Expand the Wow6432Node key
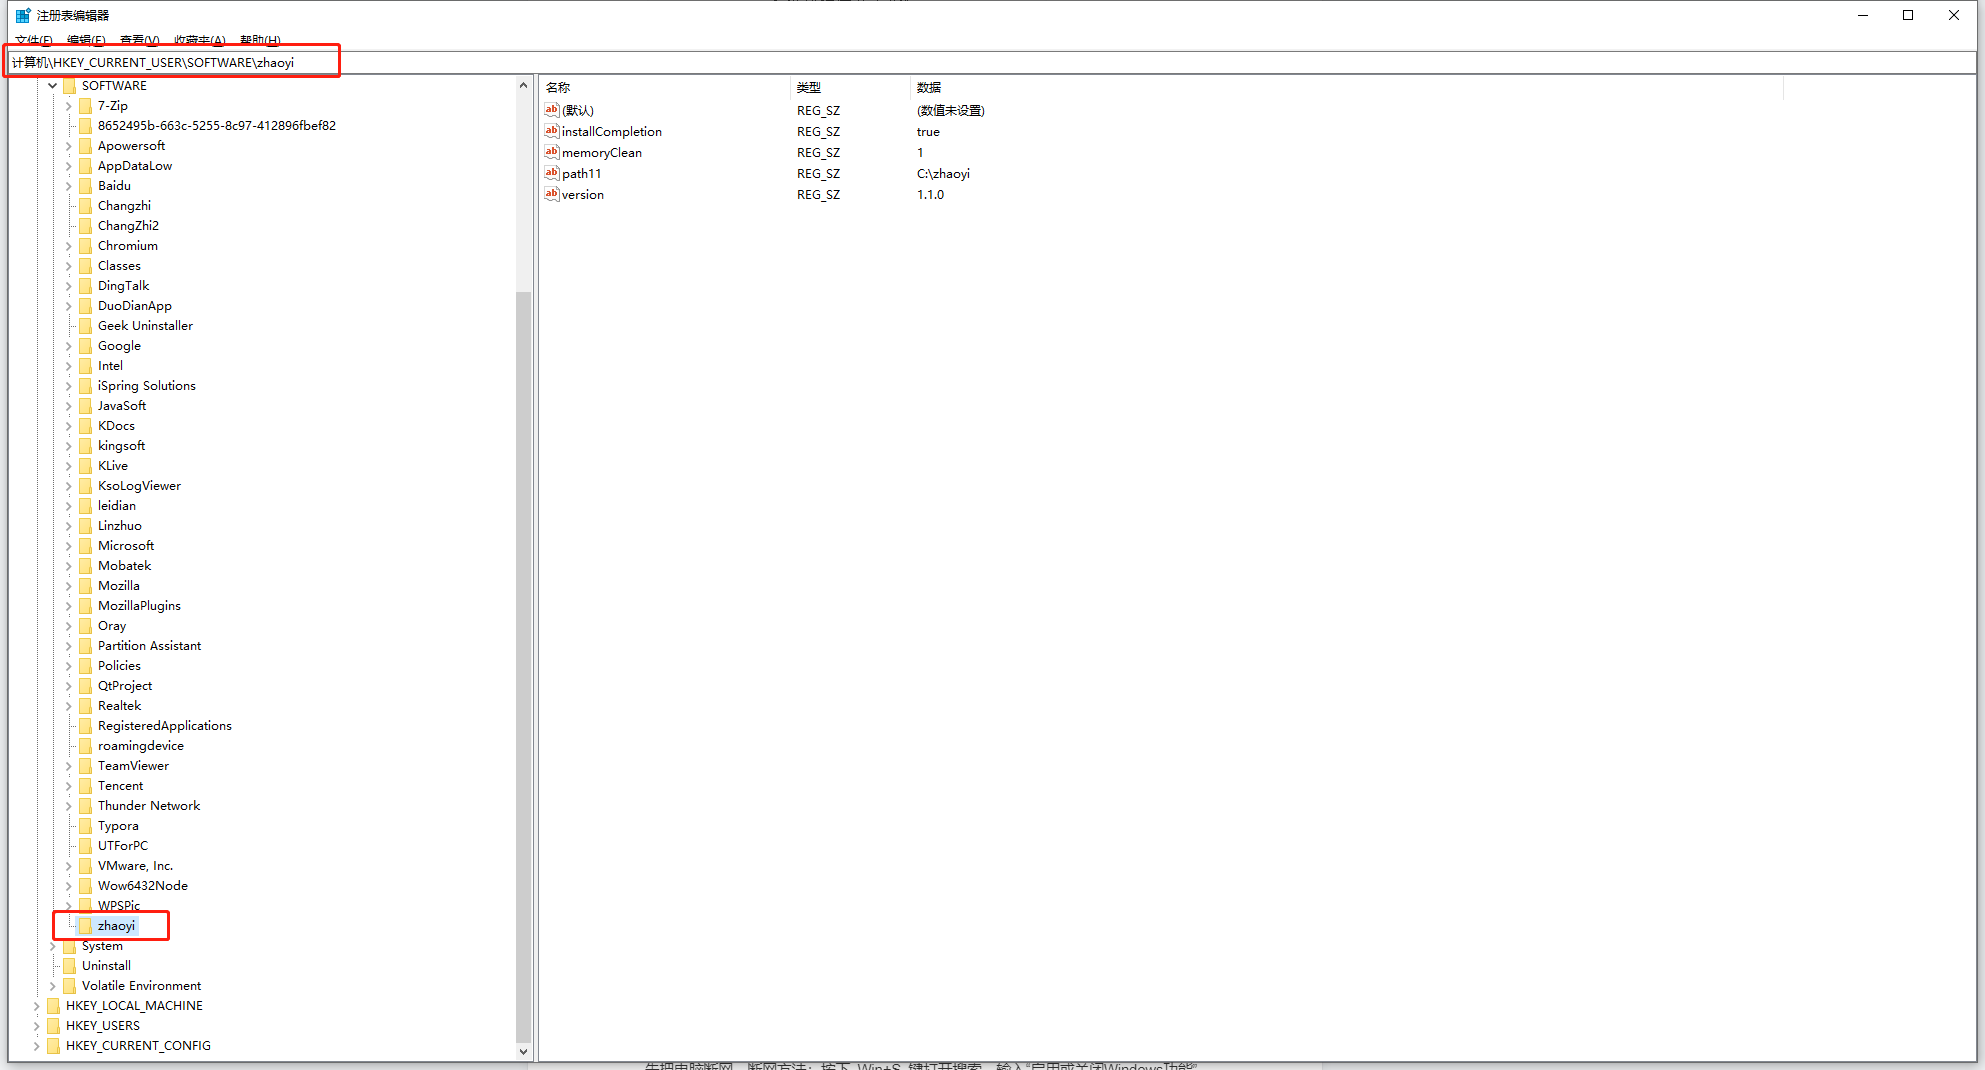The width and height of the screenshot is (1985, 1070). 68,886
